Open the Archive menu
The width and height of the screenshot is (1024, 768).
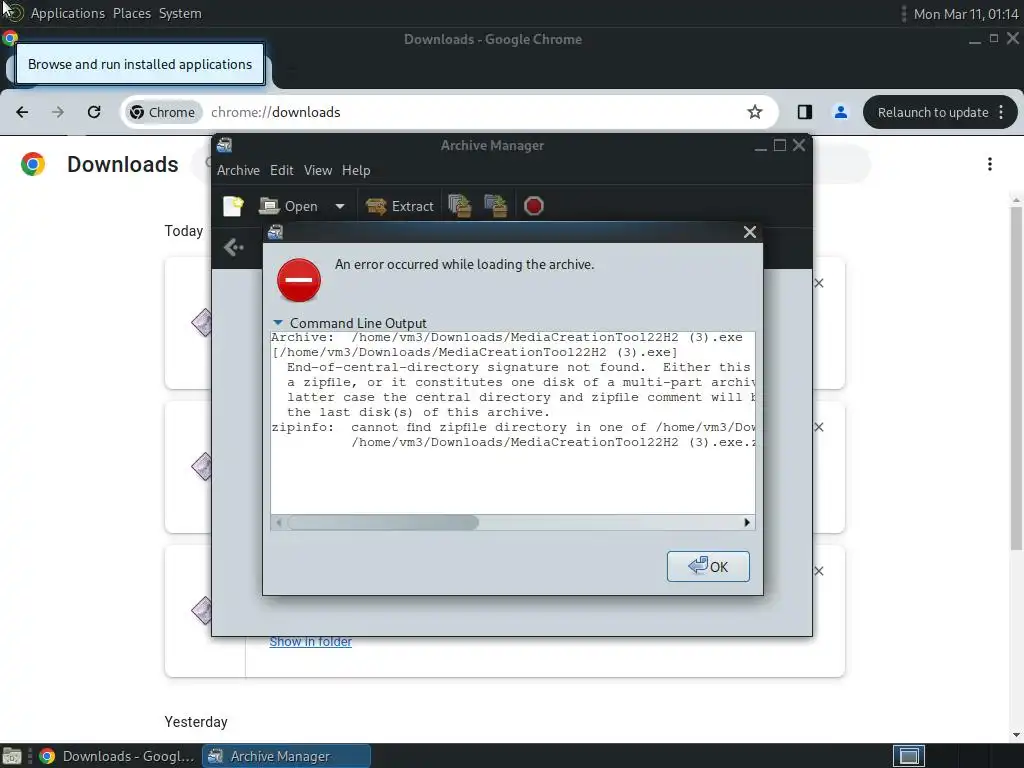click(238, 170)
